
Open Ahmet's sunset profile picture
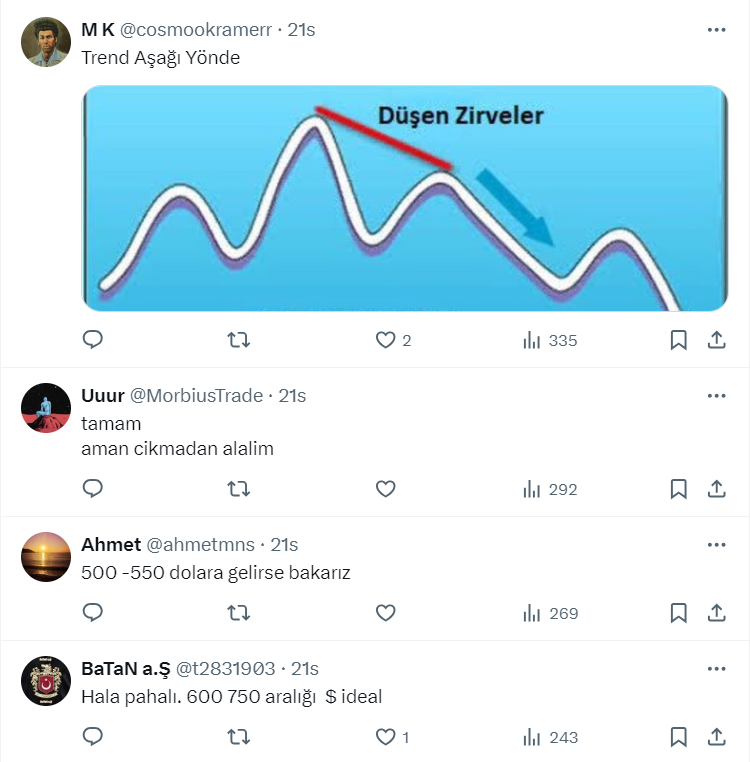click(46, 557)
